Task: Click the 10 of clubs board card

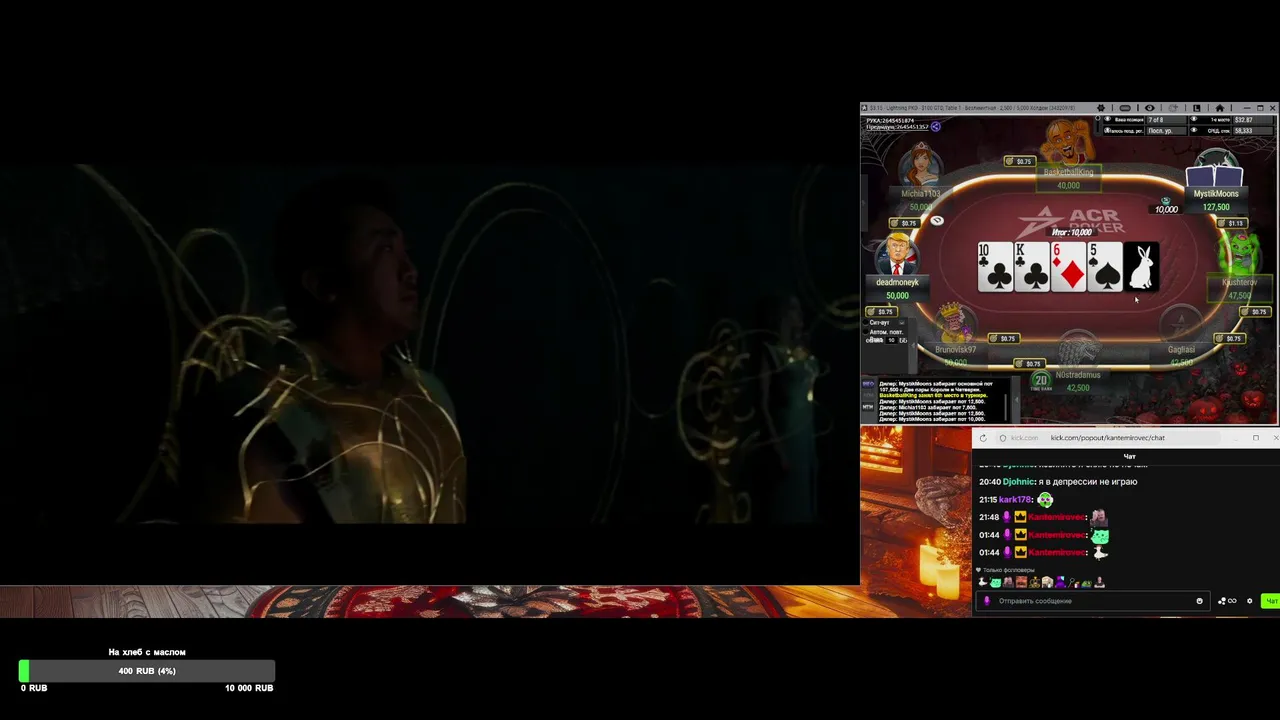Action: click(x=995, y=267)
